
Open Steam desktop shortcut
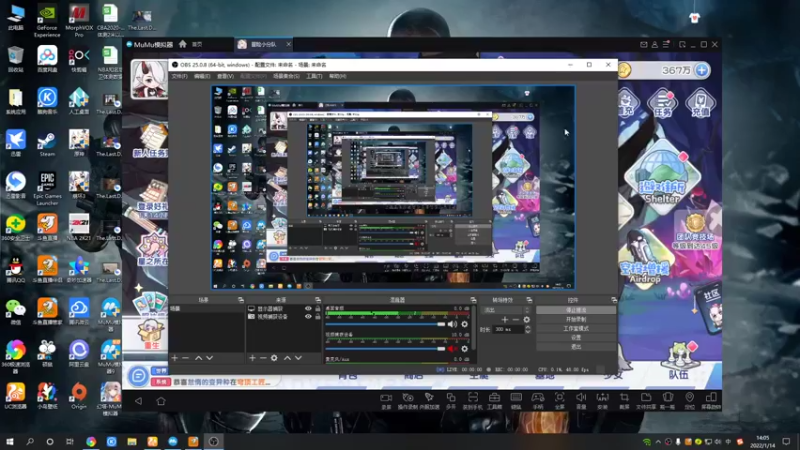click(x=47, y=144)
